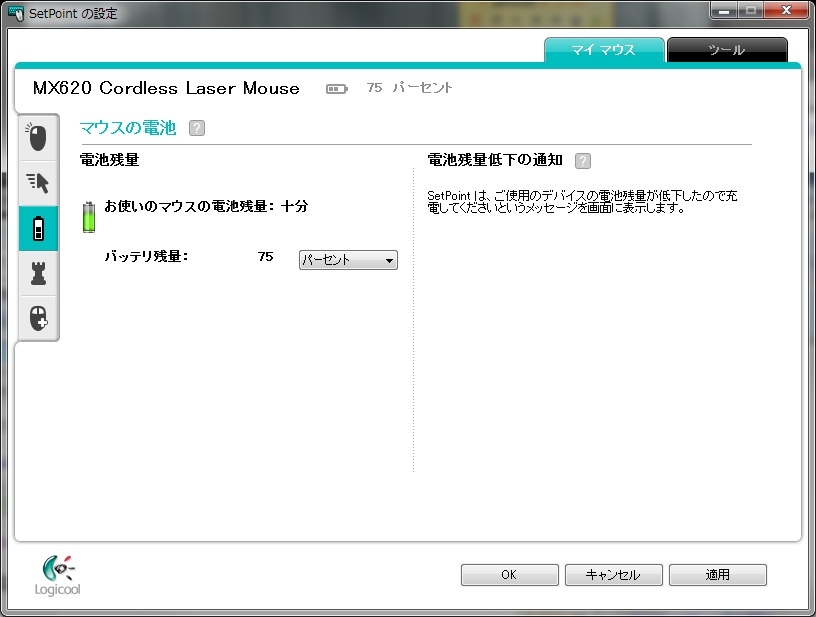Click the キャンセル button
This screenshot has height=617, width=816.
(x=614, y=575)
